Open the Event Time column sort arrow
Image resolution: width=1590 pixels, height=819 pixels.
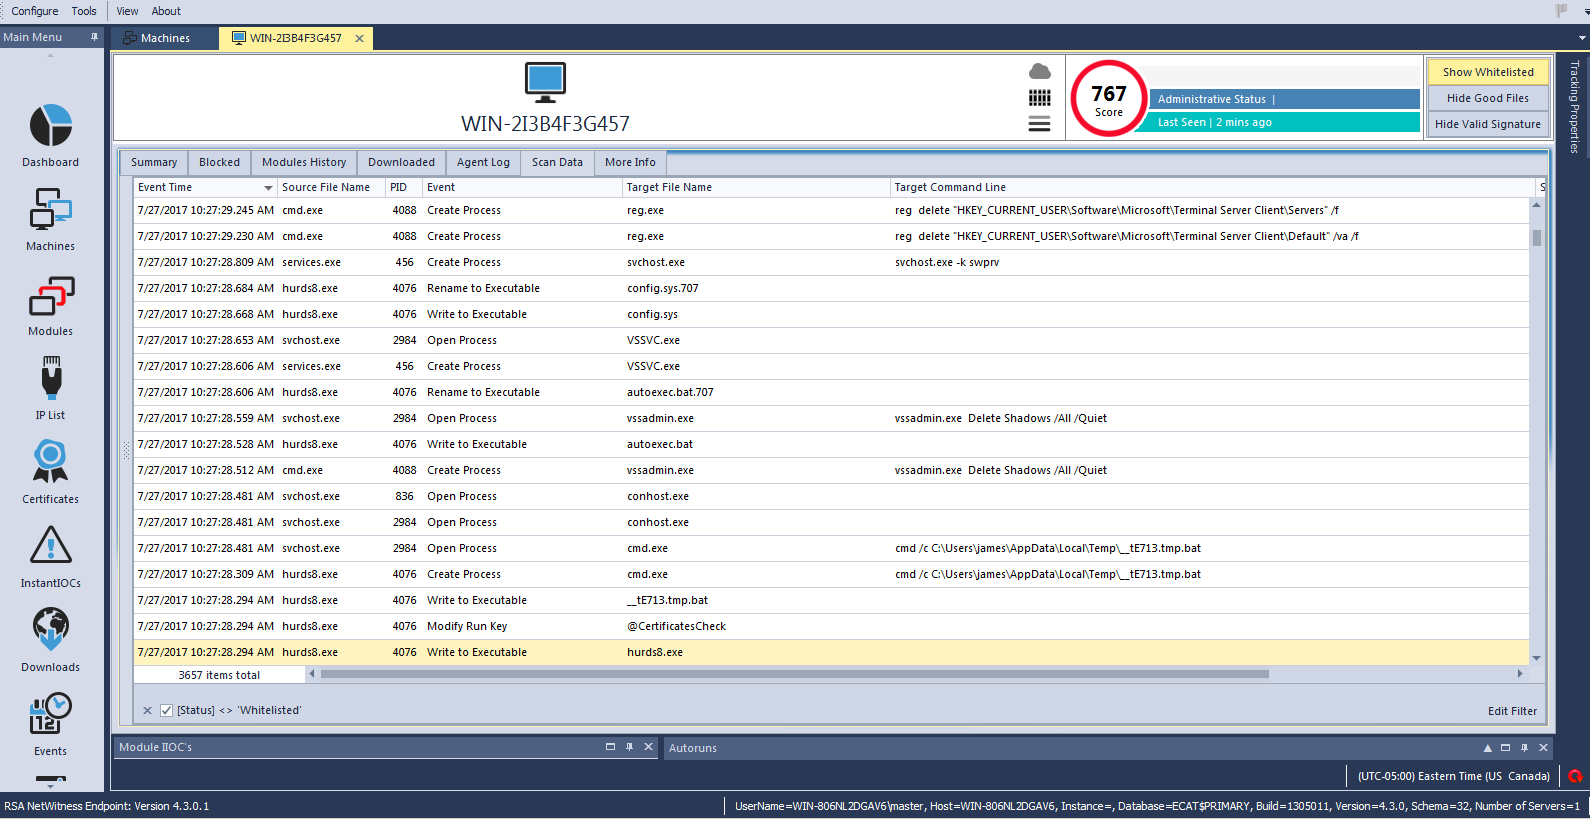point(268,188)
